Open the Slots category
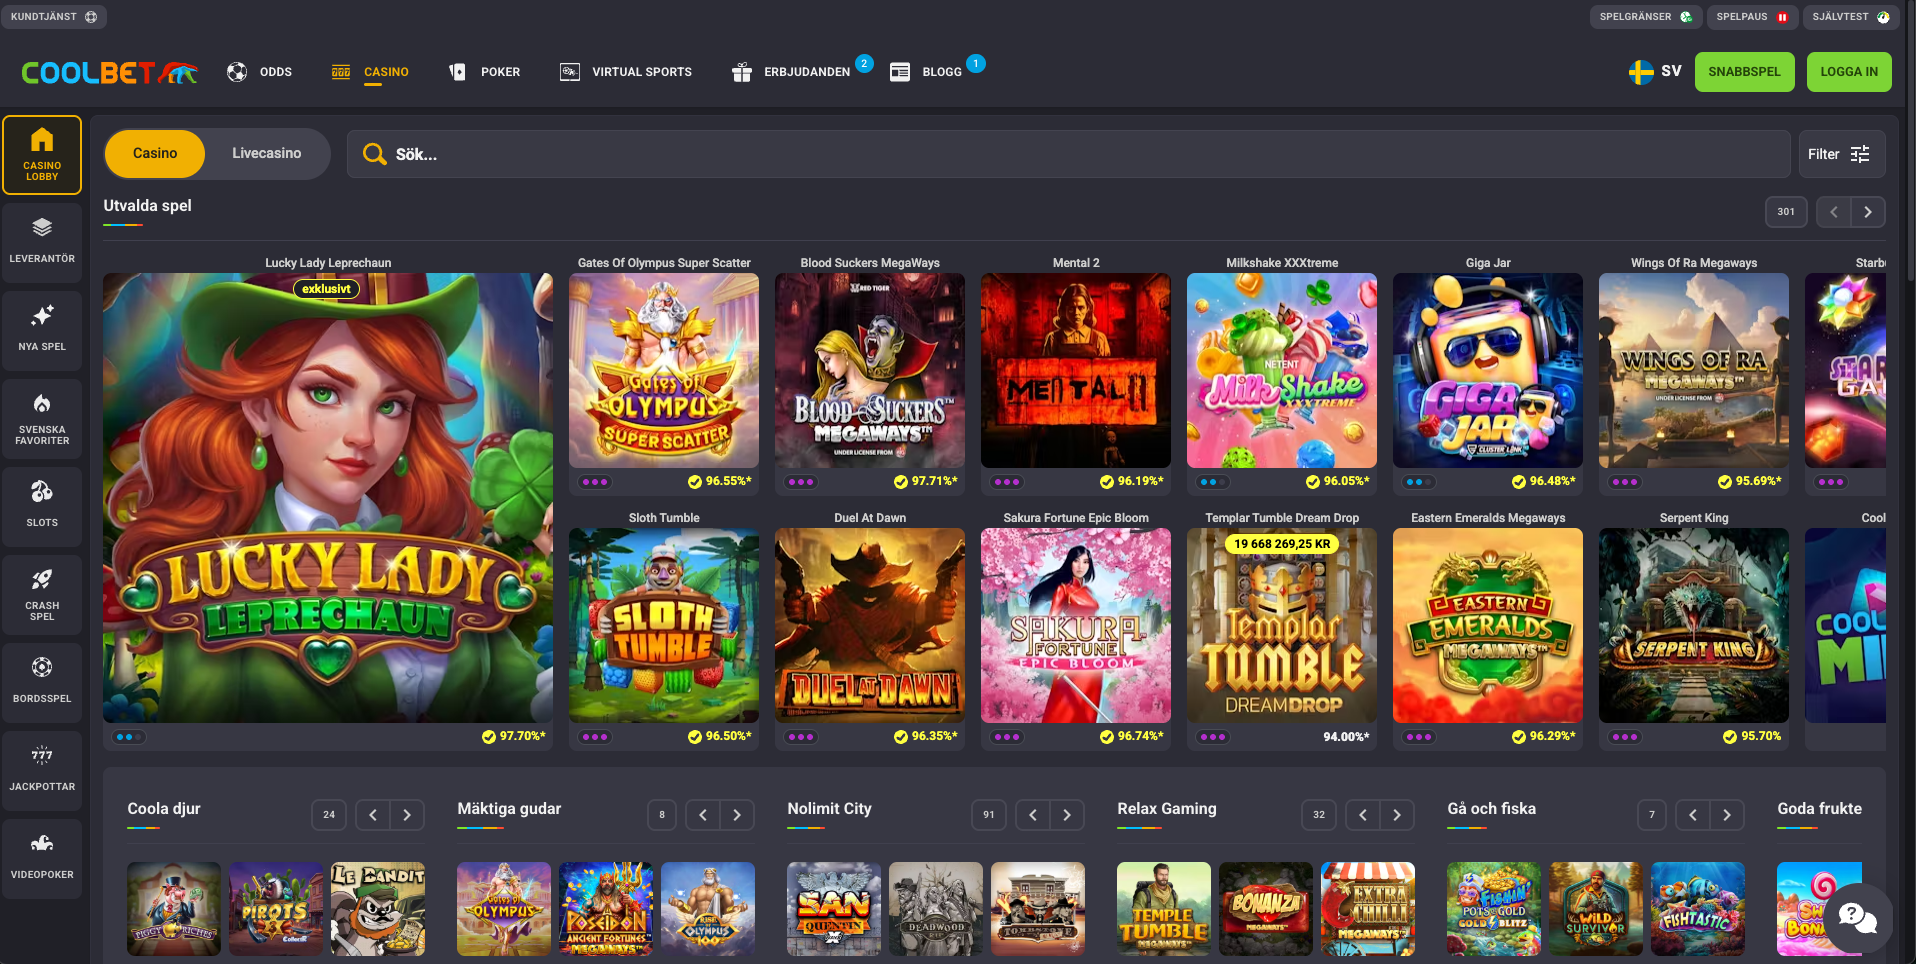This screenshot has width=1916, height=964. (42, 505)
